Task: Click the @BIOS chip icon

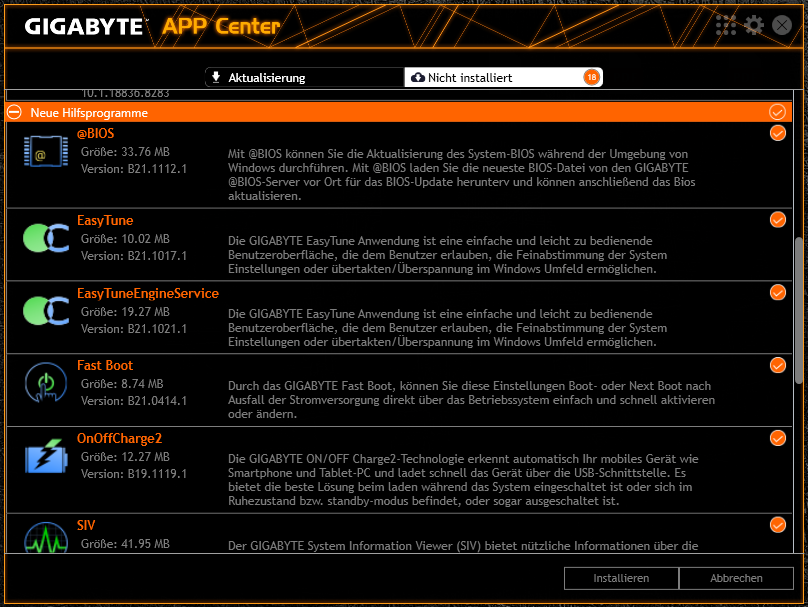Action: (x=46, y=151)
